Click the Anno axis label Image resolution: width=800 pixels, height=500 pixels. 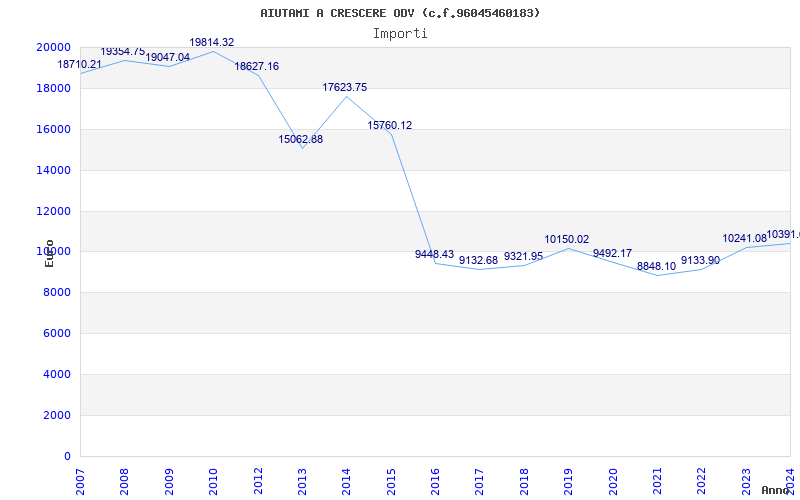pos(775,490)
